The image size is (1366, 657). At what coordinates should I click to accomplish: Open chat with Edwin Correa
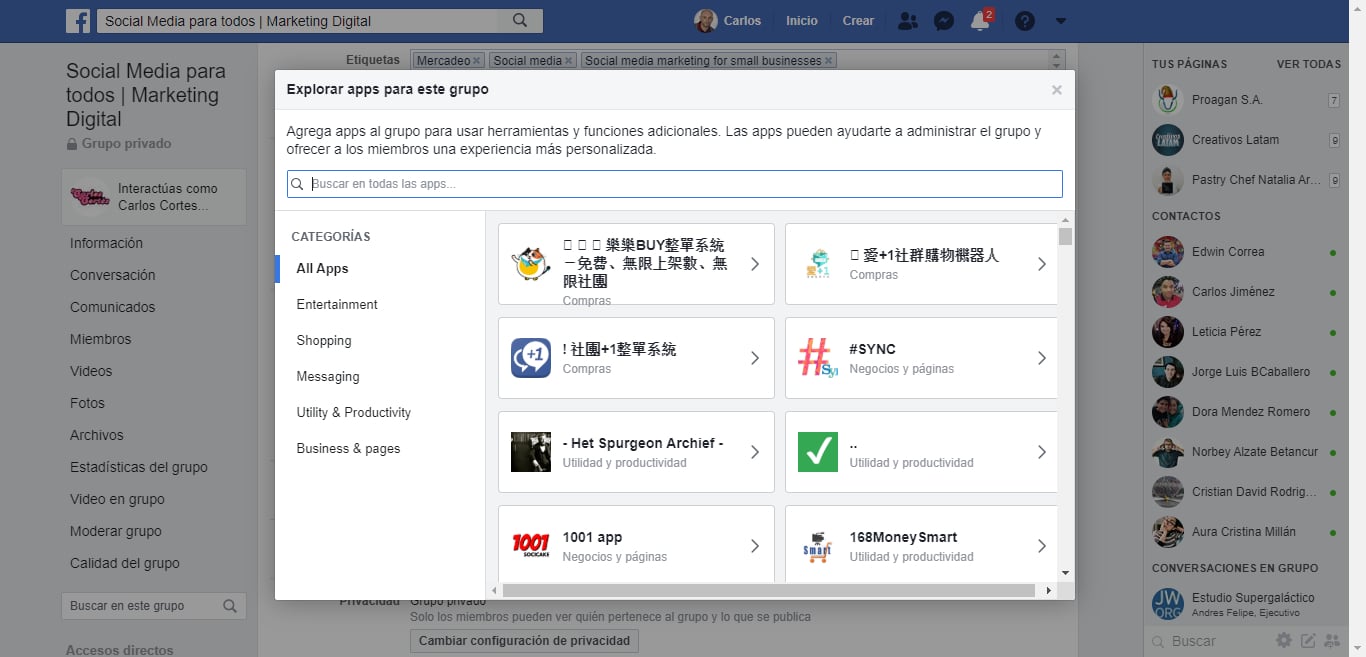pos(1246,252)
